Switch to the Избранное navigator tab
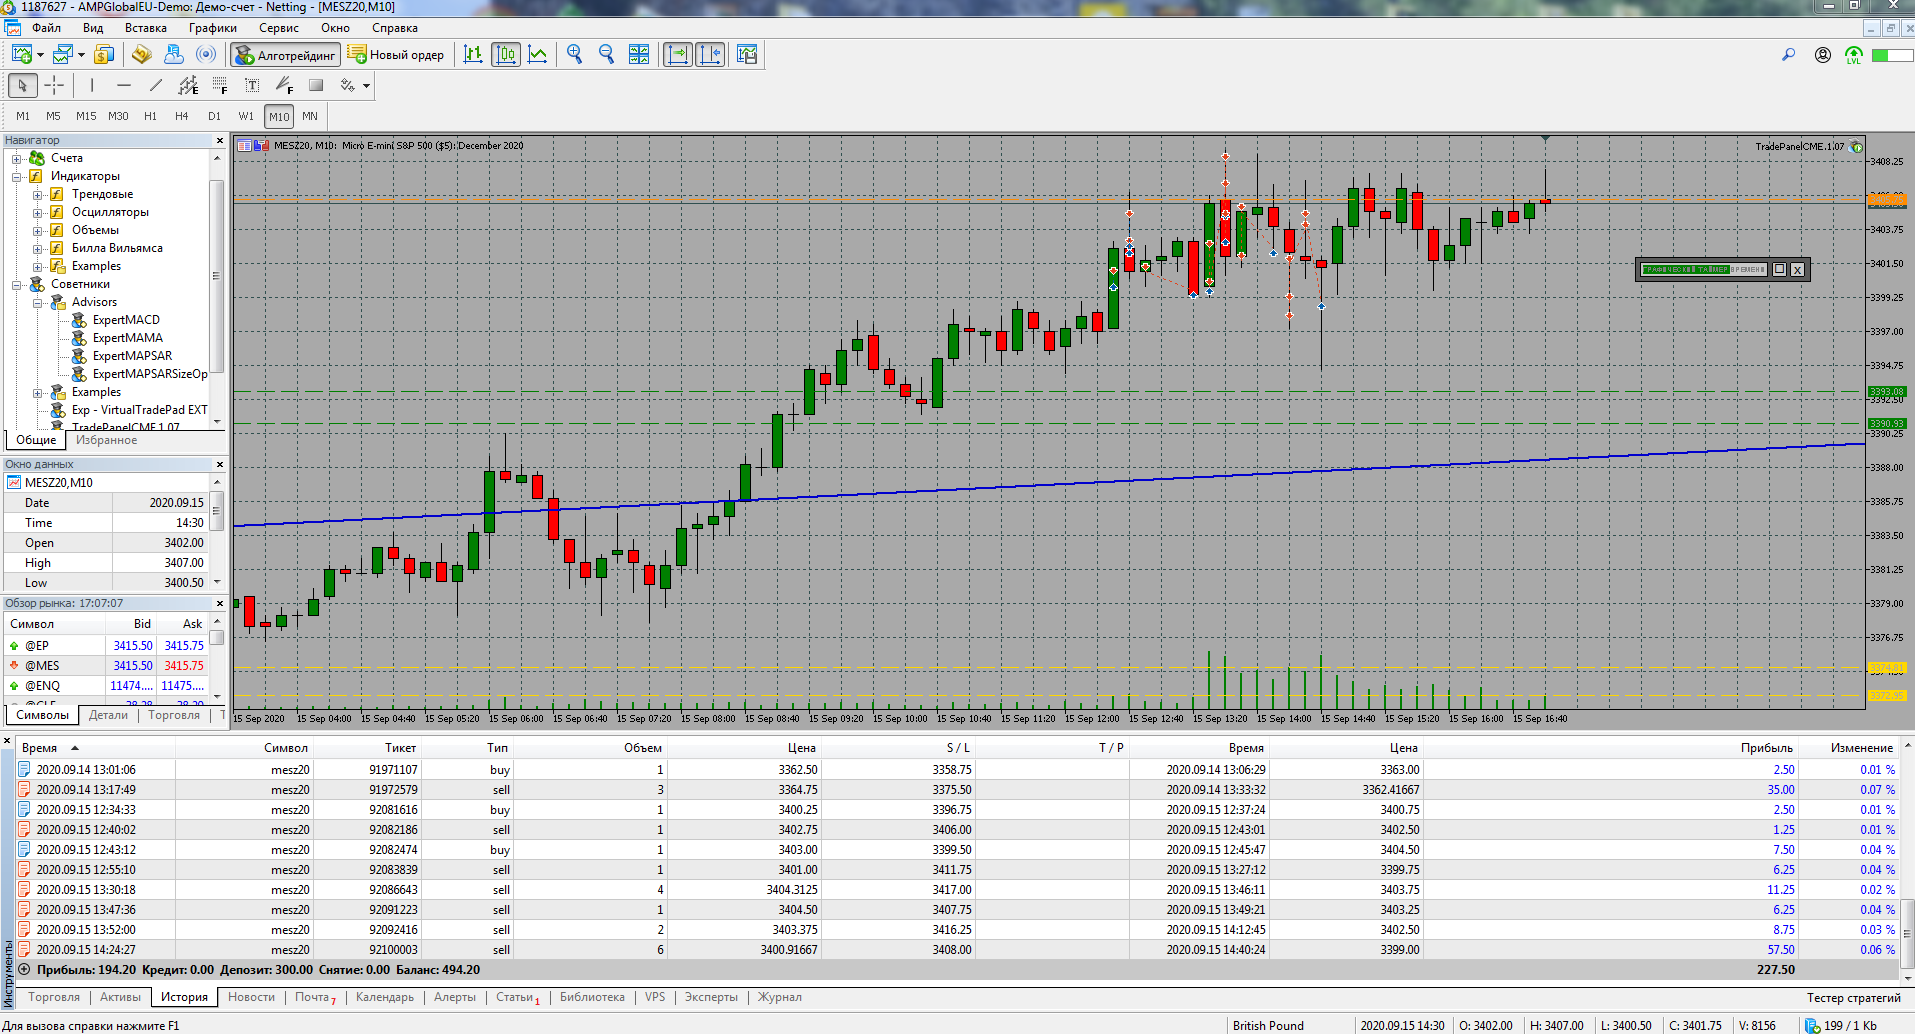The width and height of the screenshot is (1915, 1034). [107, 440]
